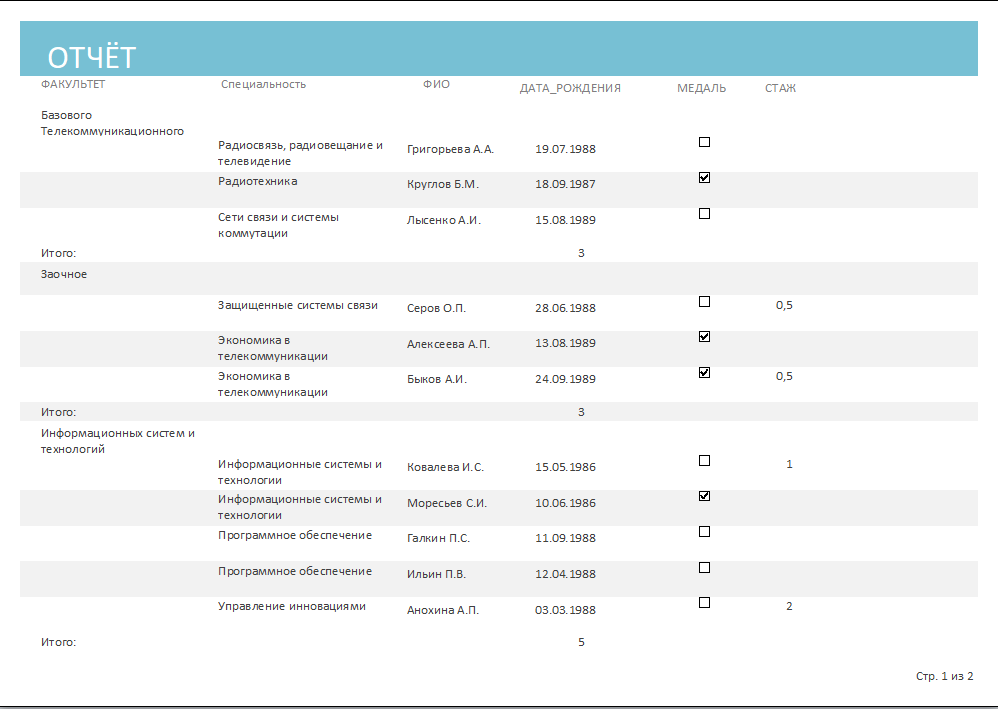Check medal checkbox for Анохина А.П.
The height and width of the screenshot is (709, 998).
704,602
